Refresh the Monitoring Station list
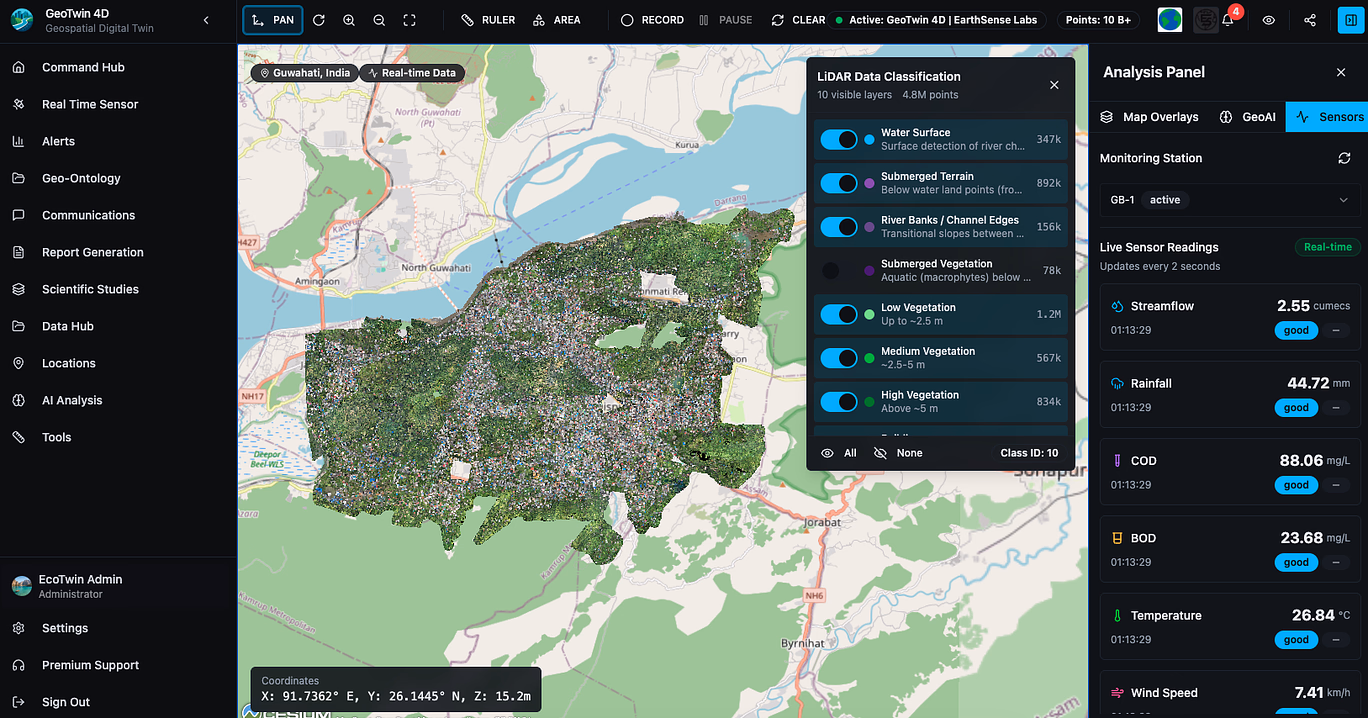The image size is (1368, 718). tap(1345, 158)
